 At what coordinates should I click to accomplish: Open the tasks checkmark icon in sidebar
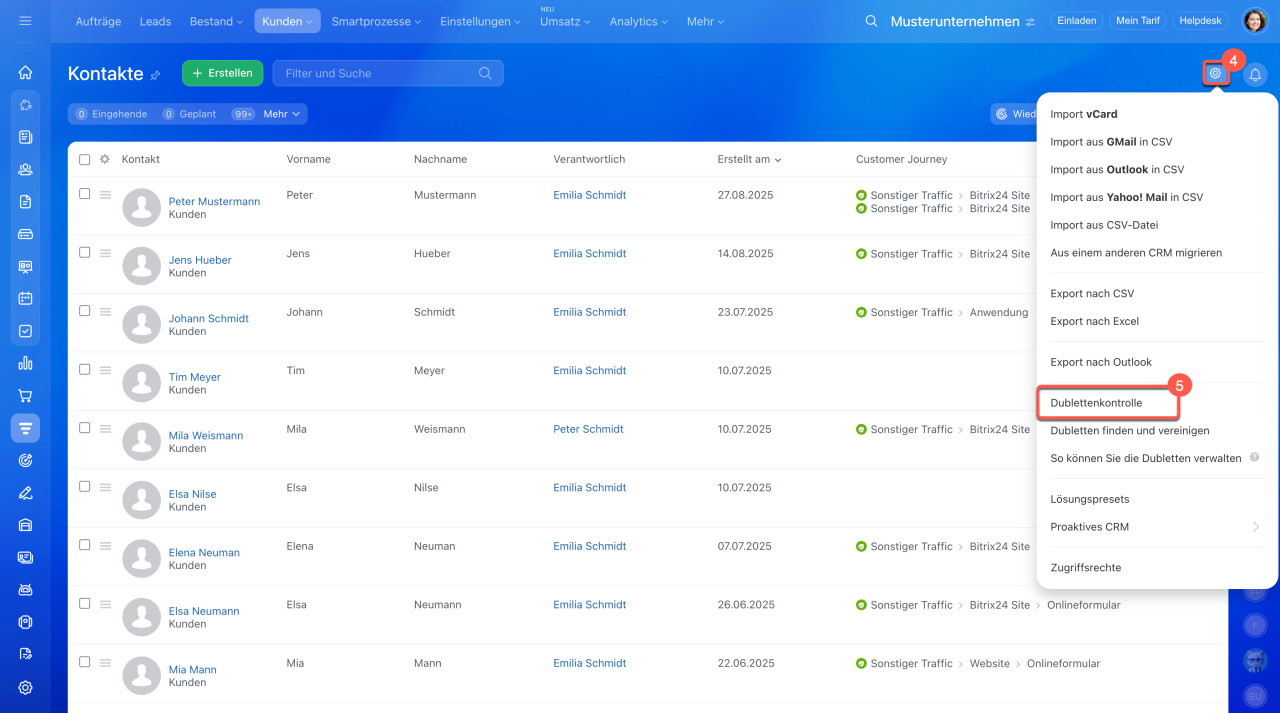click(x=25, y=331)
